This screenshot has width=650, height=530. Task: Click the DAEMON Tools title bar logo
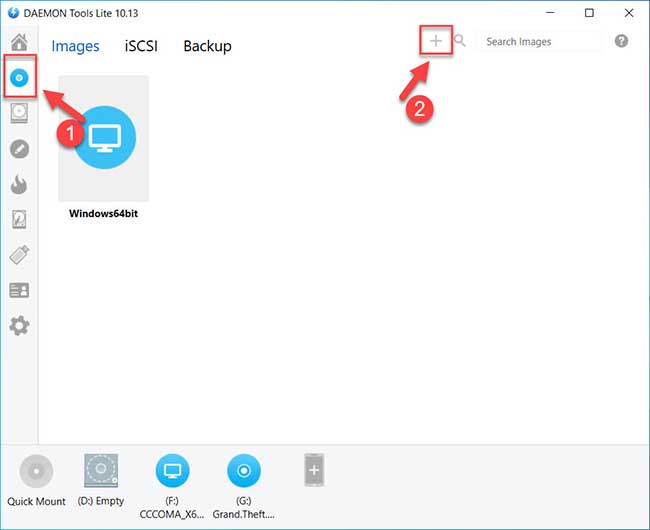[x=13, y=13]
